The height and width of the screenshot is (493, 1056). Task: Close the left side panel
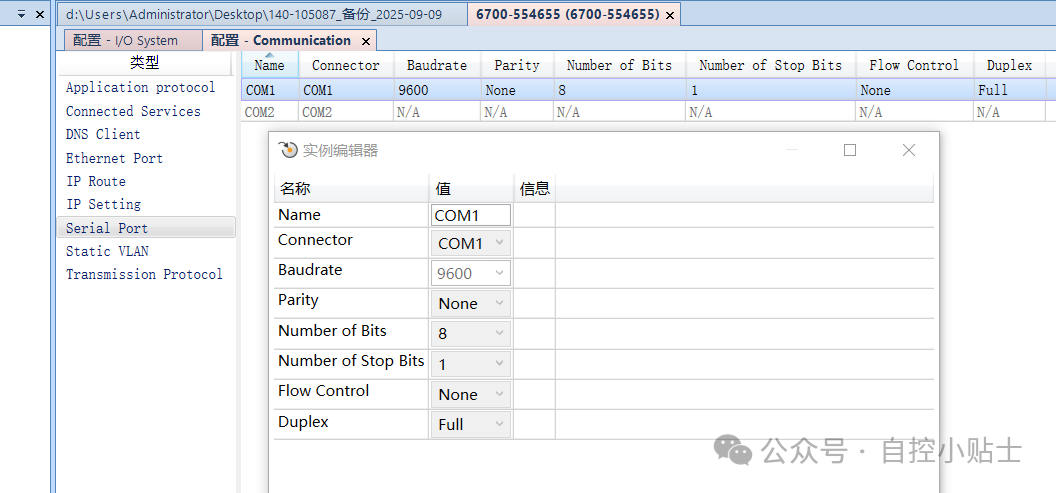40,14
